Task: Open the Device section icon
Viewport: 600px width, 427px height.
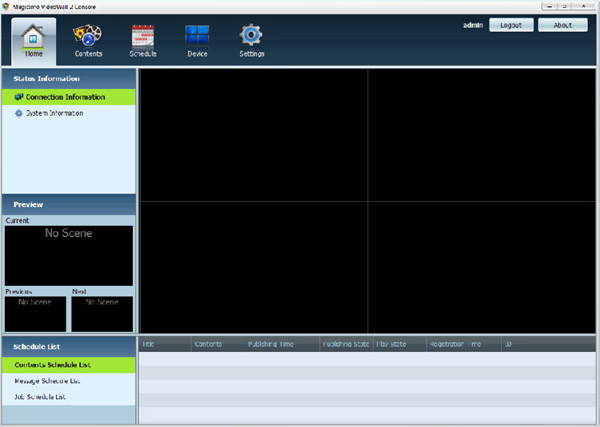Action: [197, 35]
